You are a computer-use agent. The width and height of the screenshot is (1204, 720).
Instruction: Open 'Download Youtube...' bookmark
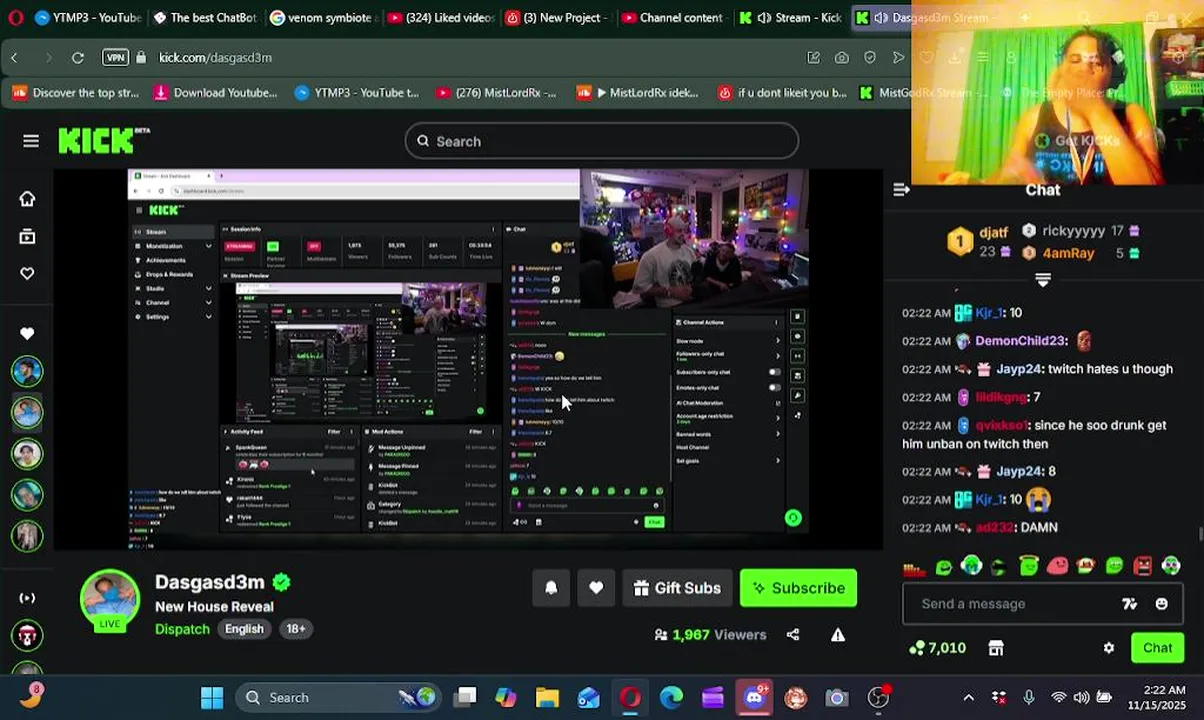215,93
